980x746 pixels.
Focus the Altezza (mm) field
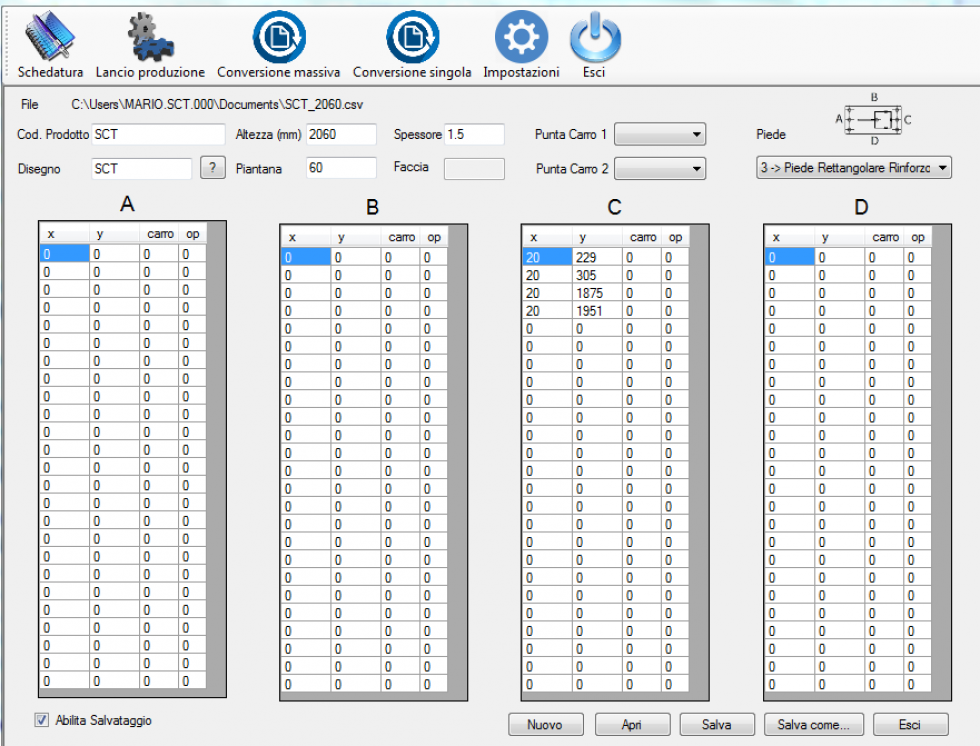point(341,134)
